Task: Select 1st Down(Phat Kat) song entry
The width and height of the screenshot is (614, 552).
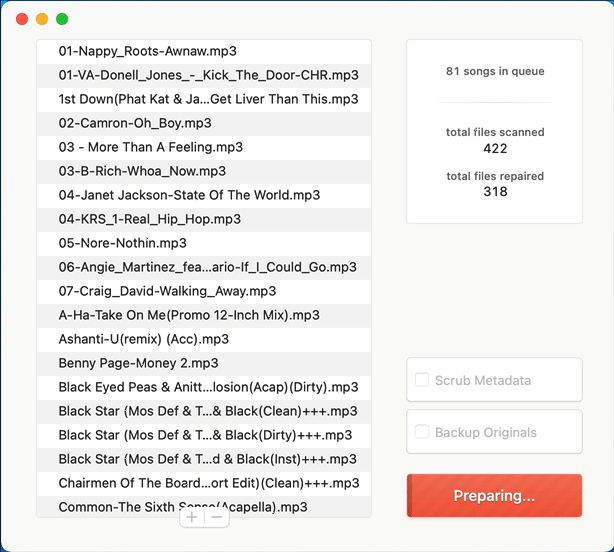Action: (x=205, y=99)
